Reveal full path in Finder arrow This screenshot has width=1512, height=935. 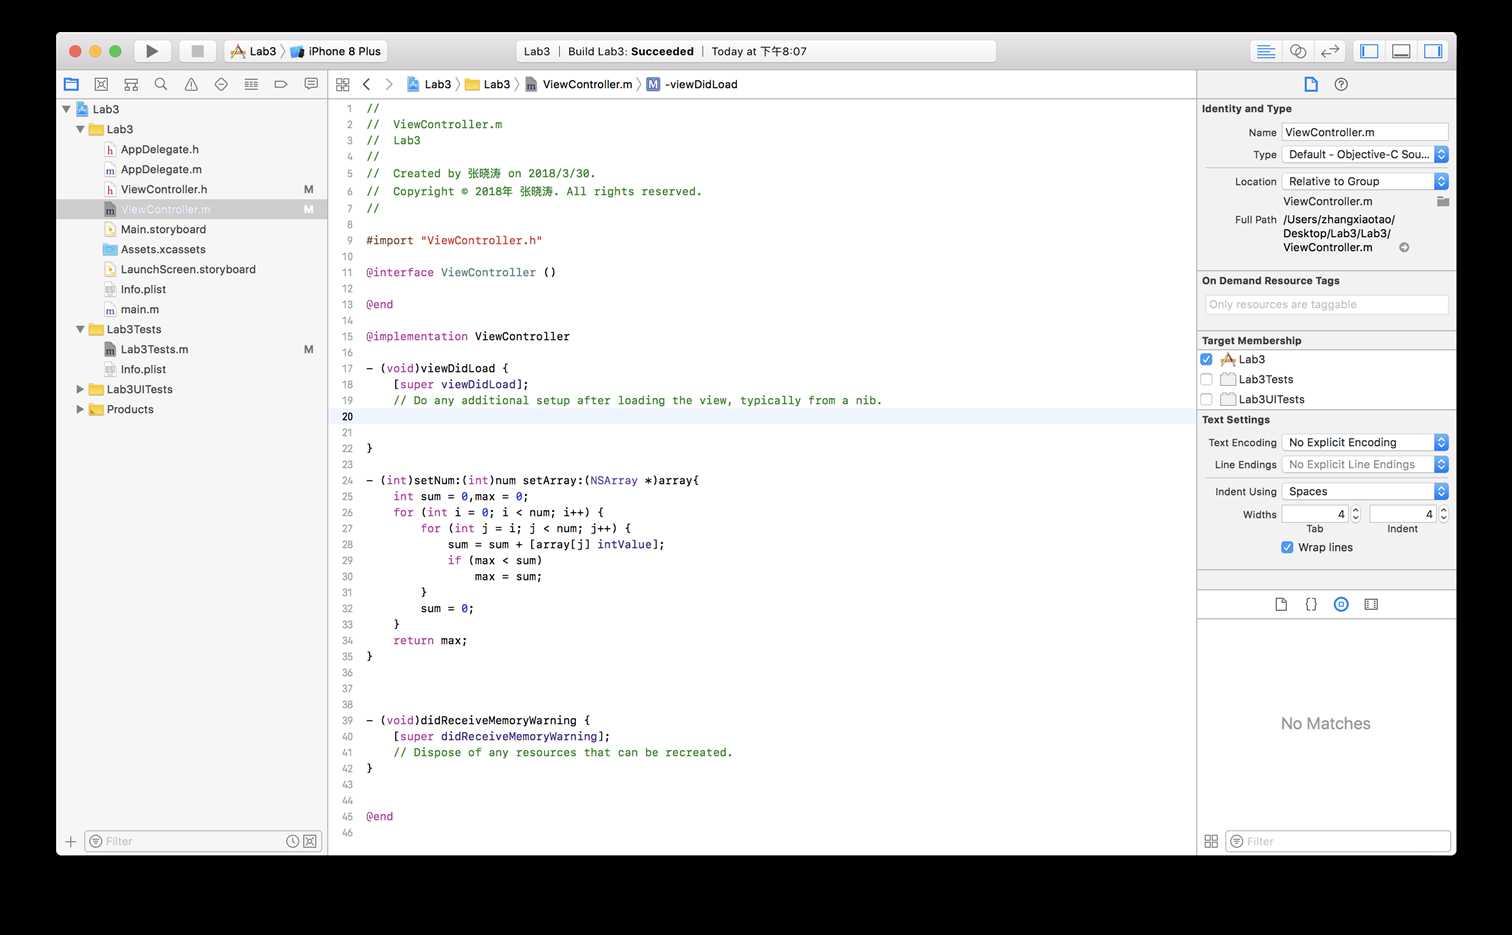pyautogui.click(x=1404, y=247)
